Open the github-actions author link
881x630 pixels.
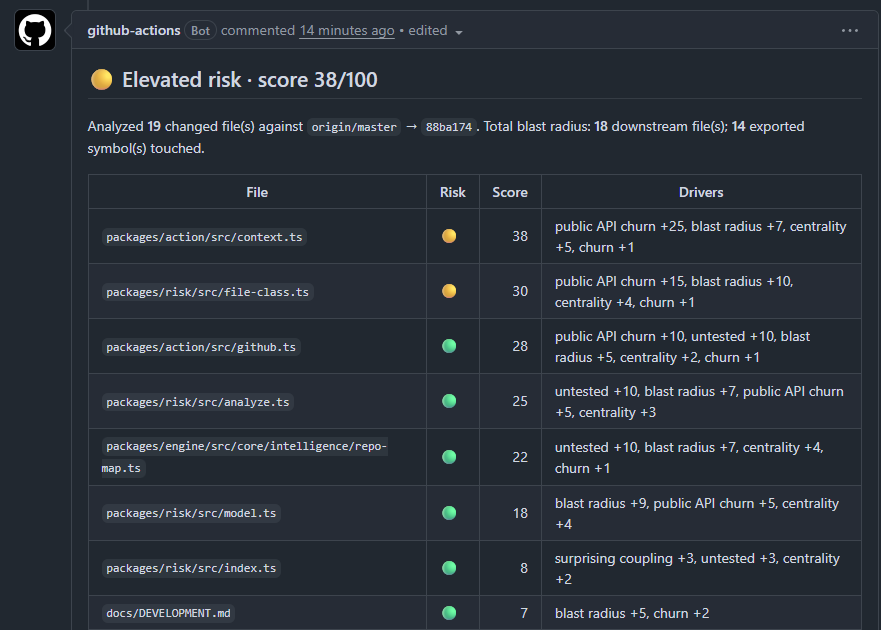tap(134, 30)
